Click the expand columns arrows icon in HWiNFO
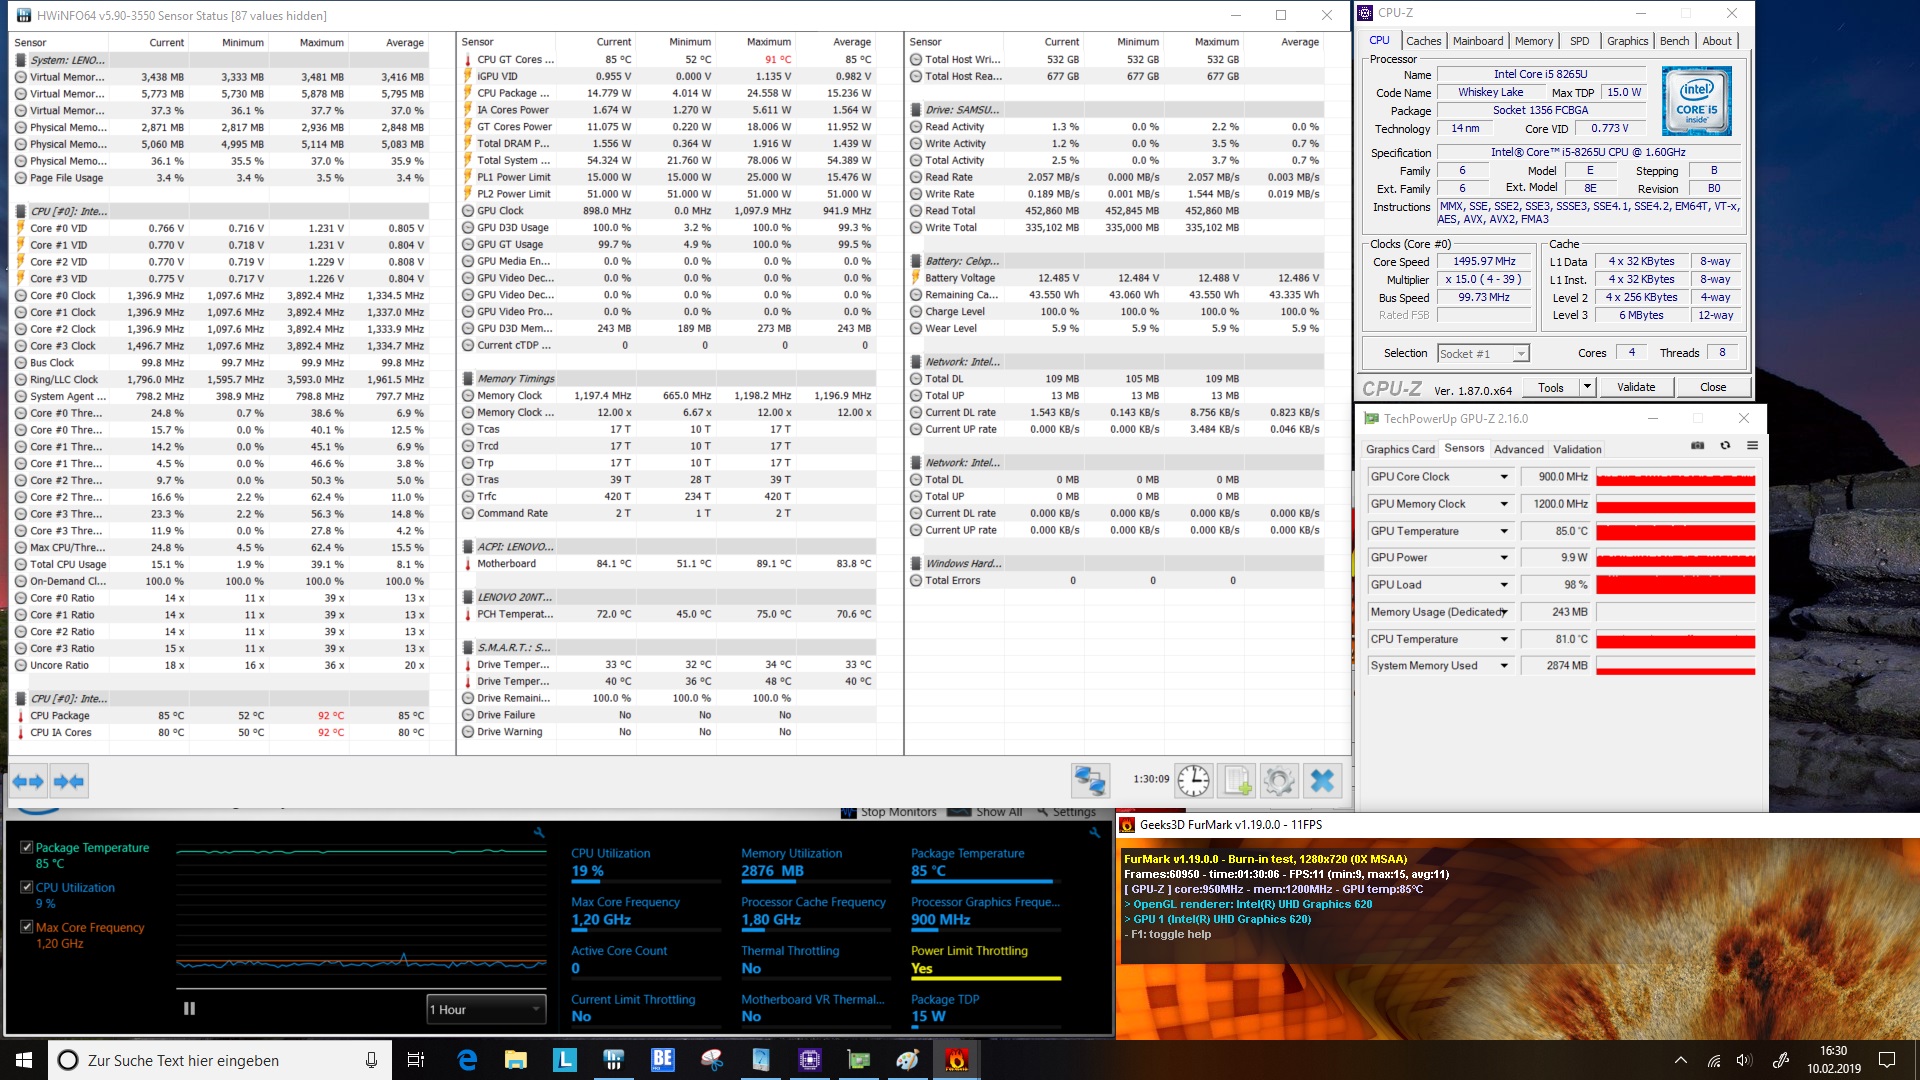1920x1080 pixels. [x=28, y=781]
